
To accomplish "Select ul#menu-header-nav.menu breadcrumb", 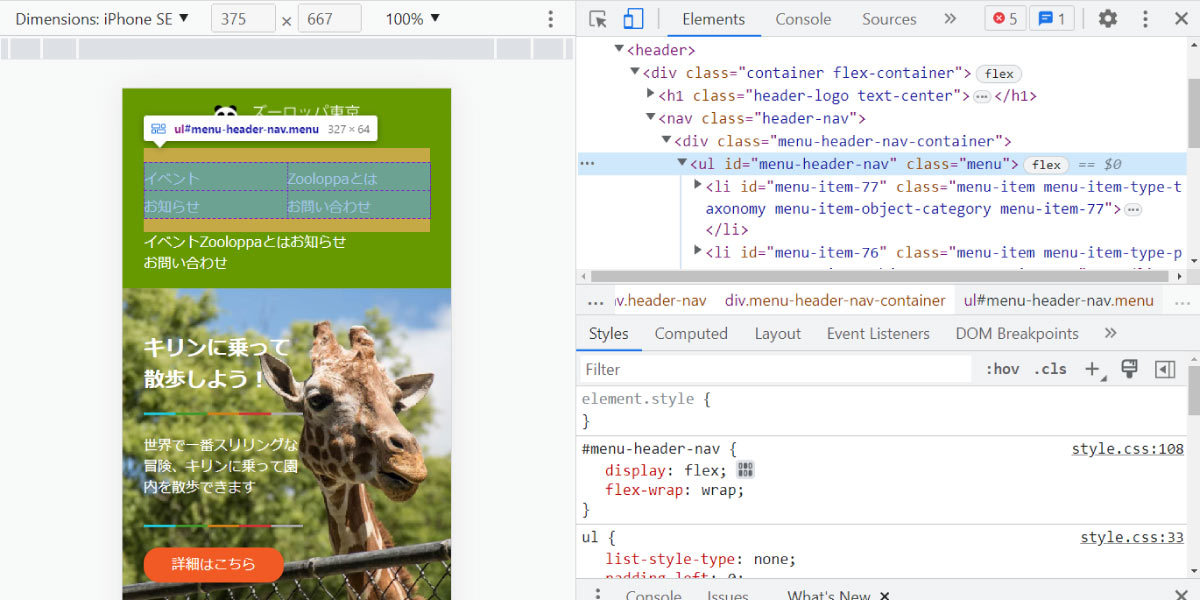I will pos(1059,300).
